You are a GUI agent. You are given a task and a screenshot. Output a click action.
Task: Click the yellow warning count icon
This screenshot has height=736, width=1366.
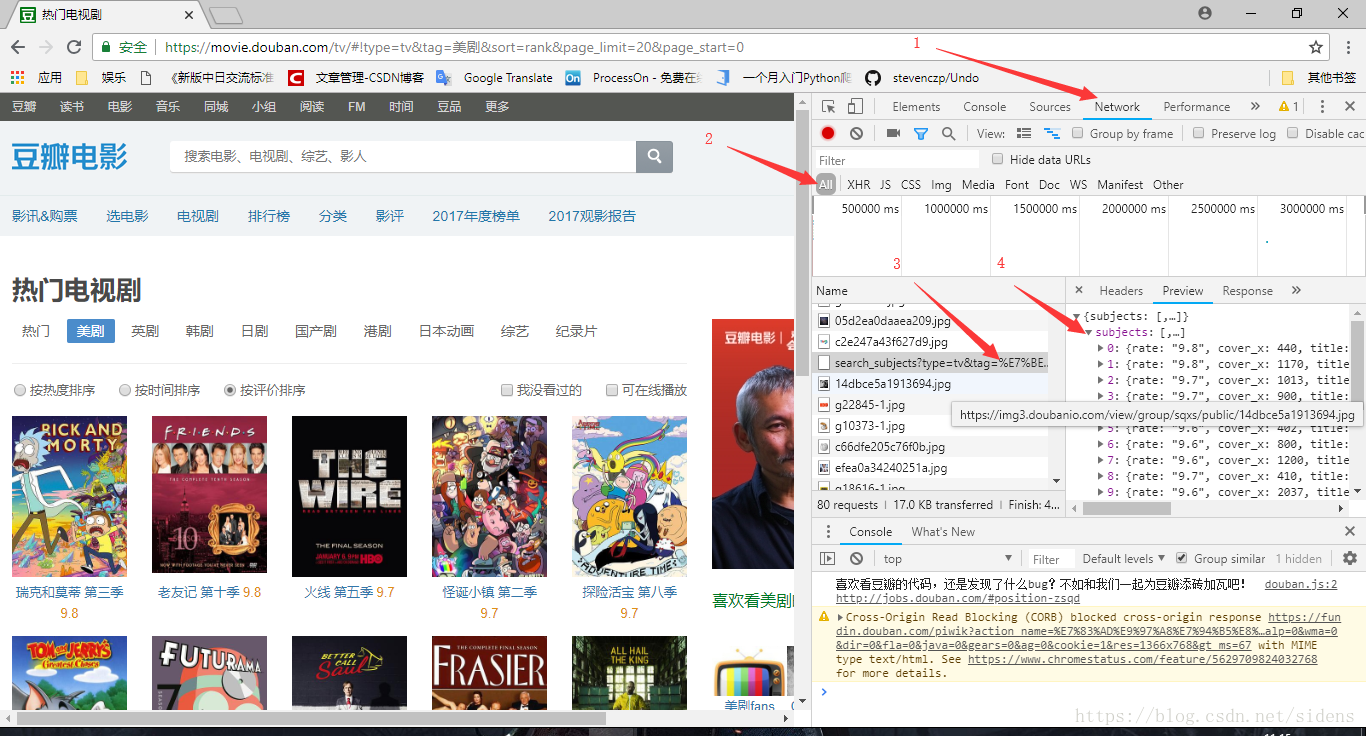pyautogui.click(x=1289, y=107)
